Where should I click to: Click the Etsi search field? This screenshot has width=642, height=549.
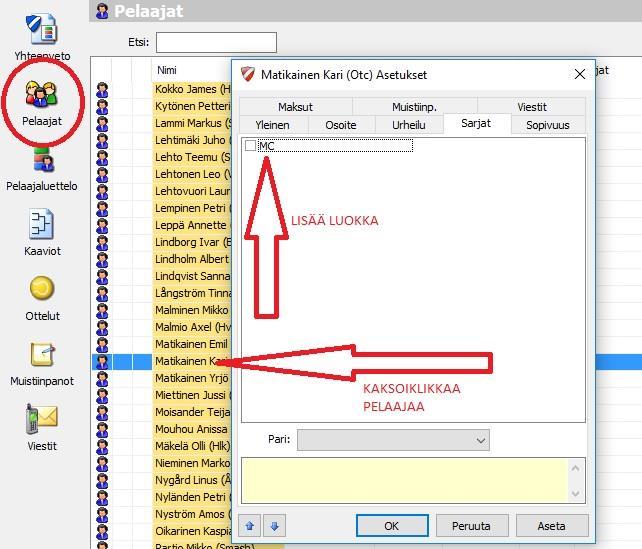click(216, 42)
